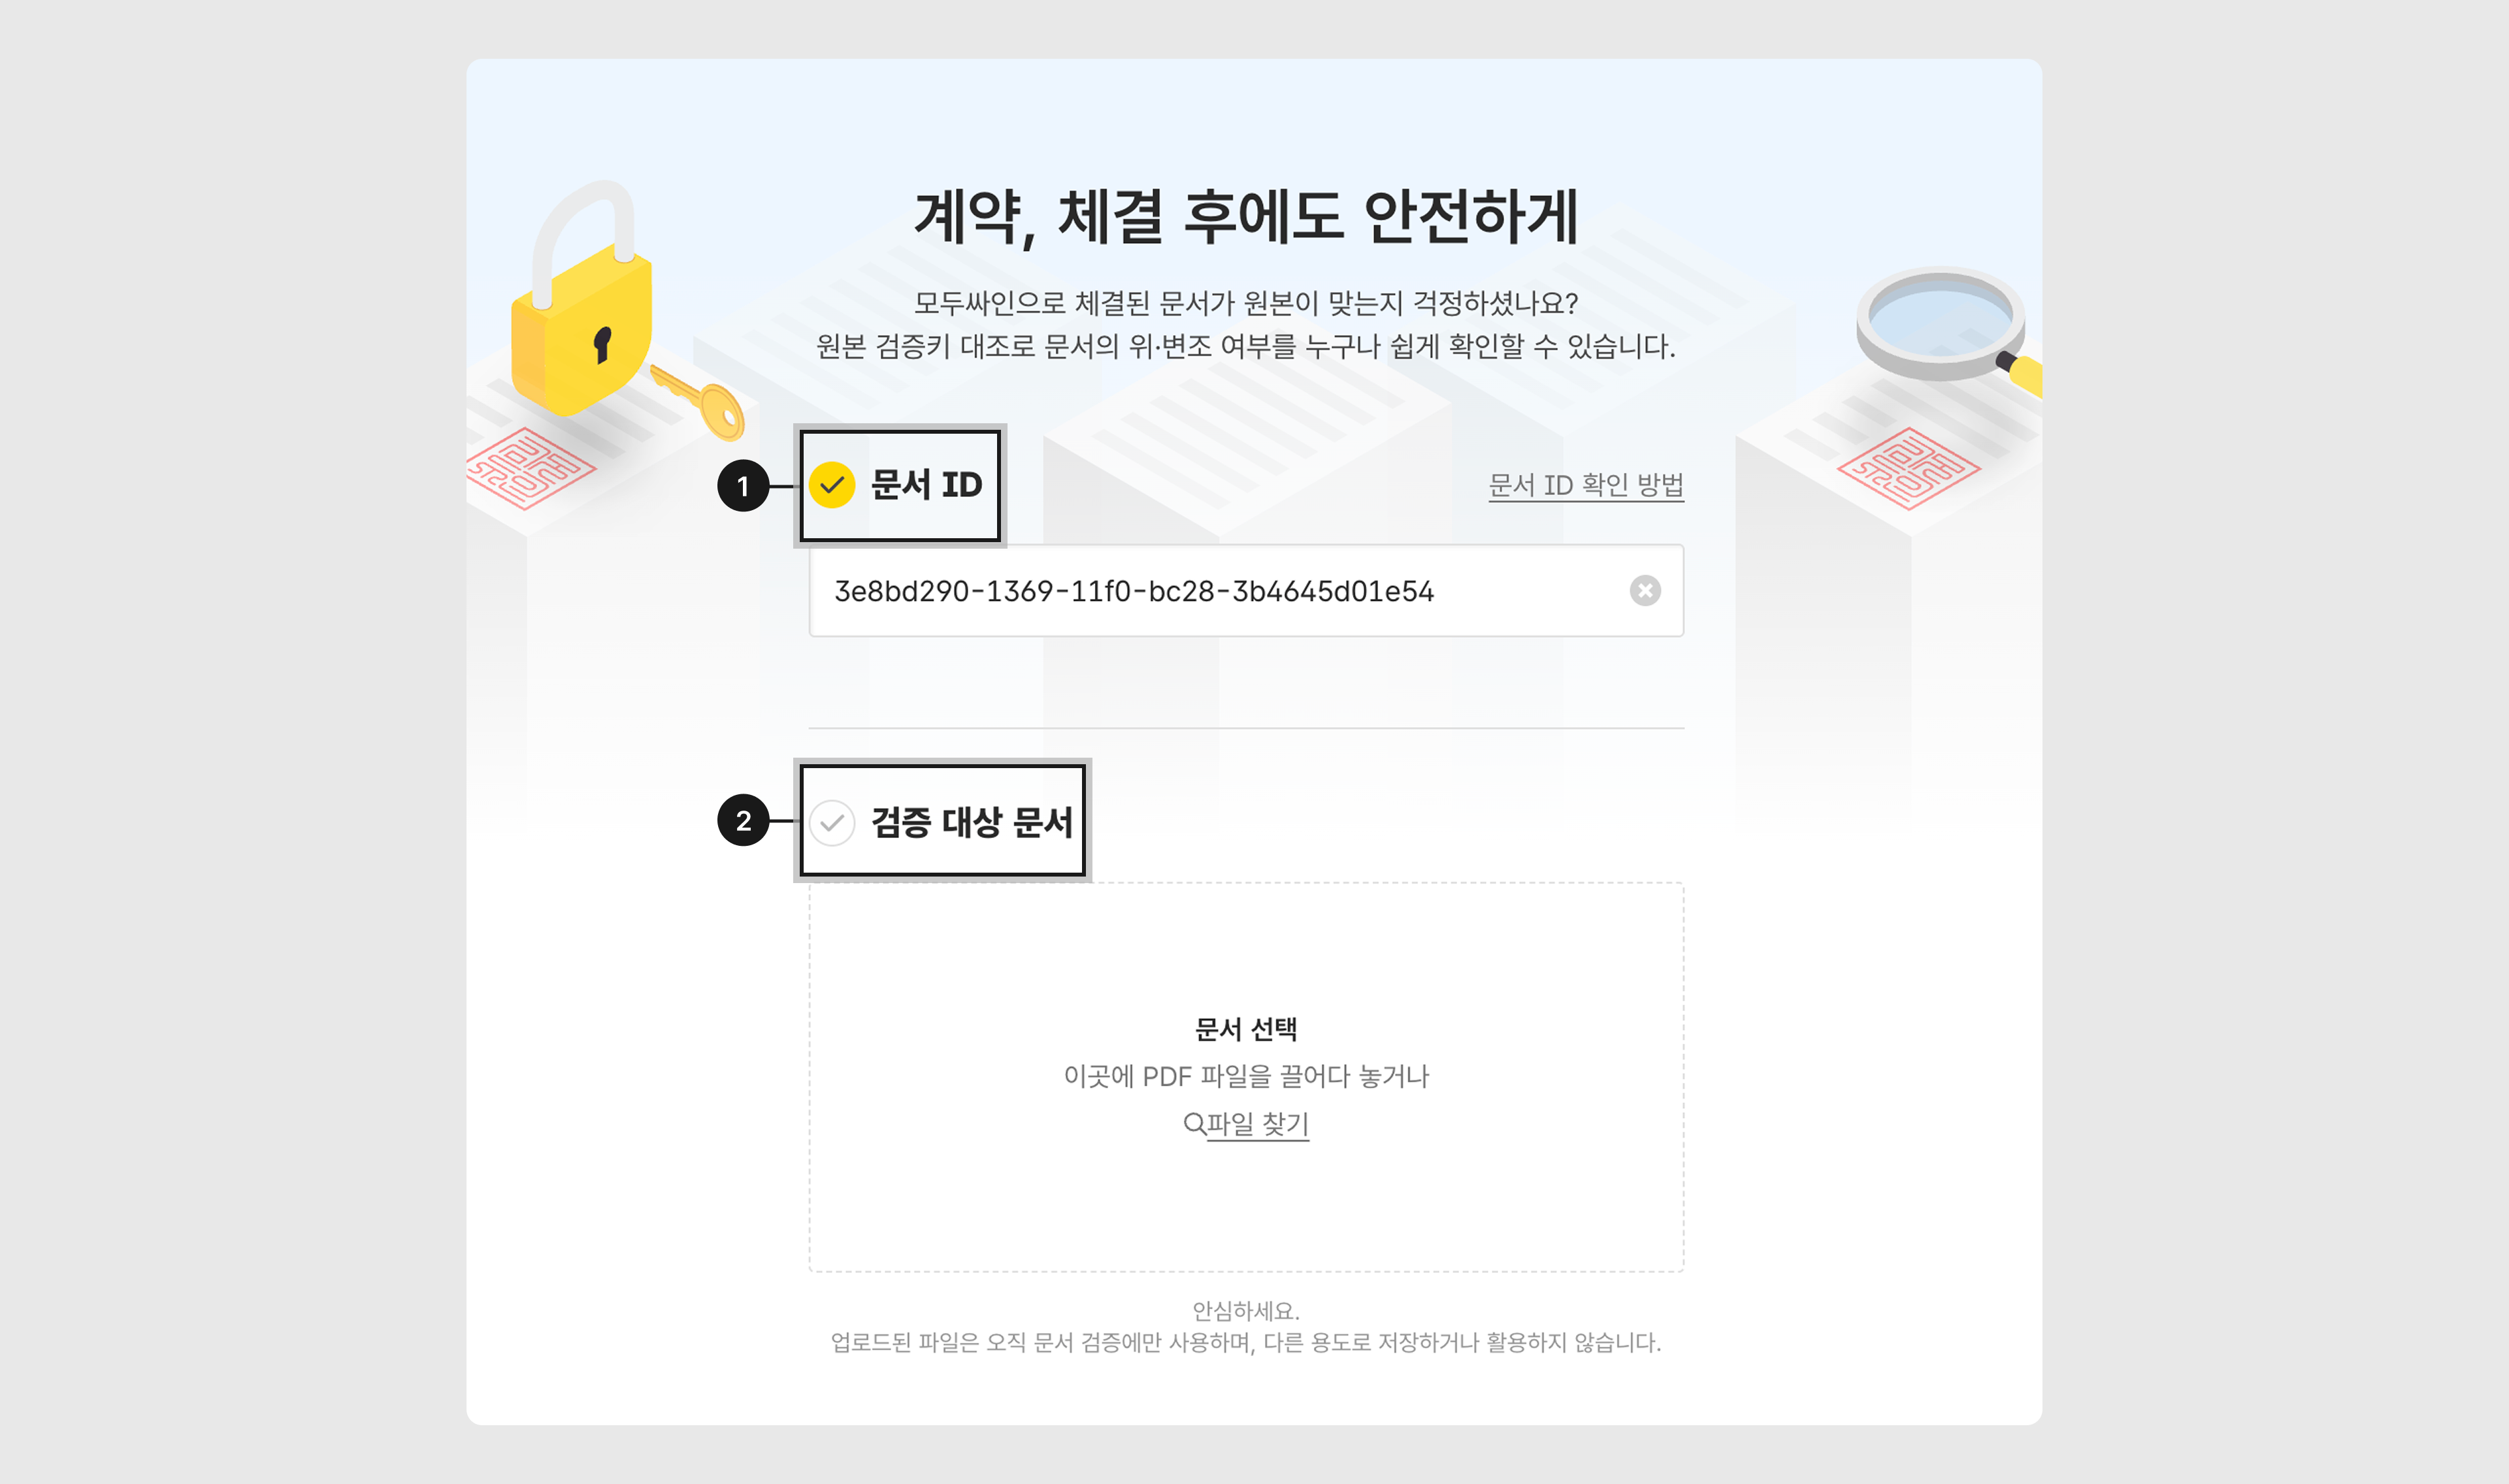
Task: Click the 안심하세요 notice text
Action: (x=1246, y=1310)
